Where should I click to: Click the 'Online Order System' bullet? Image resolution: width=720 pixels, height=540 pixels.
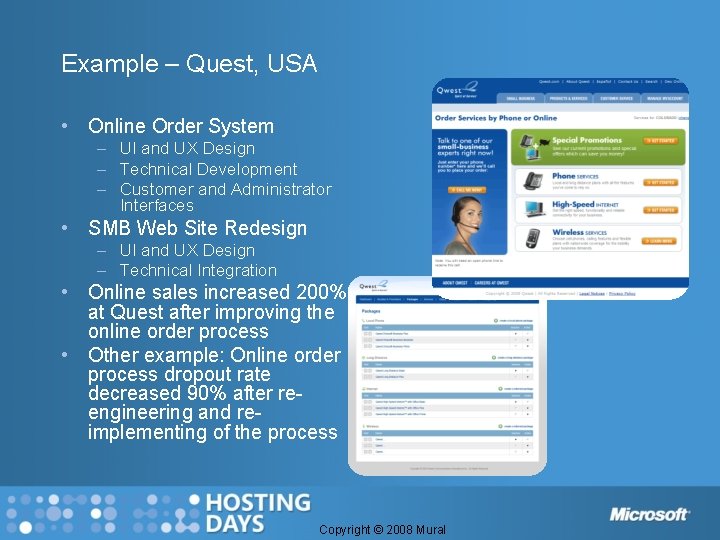[x=181, y=126]
